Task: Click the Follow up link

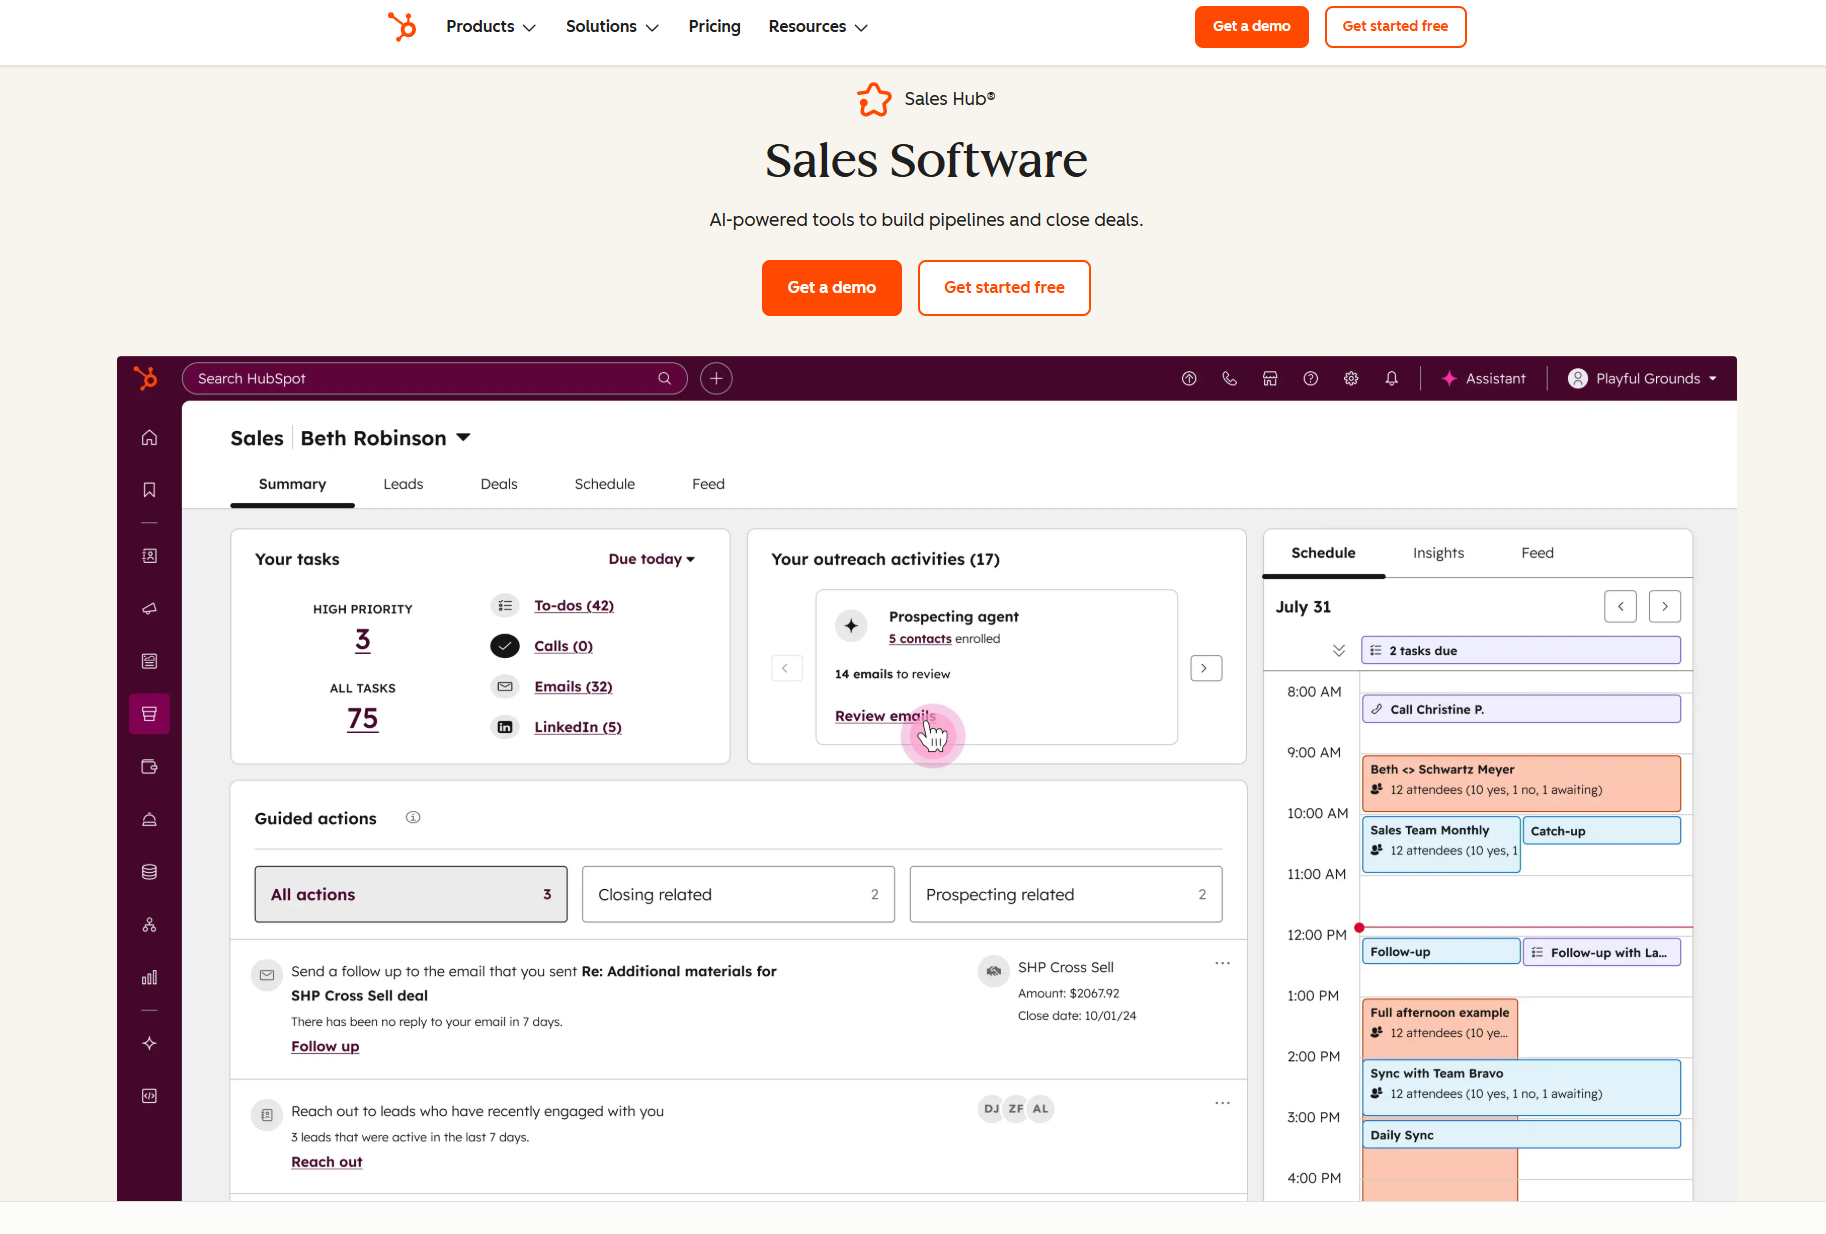Action: tap(325, 1047)
